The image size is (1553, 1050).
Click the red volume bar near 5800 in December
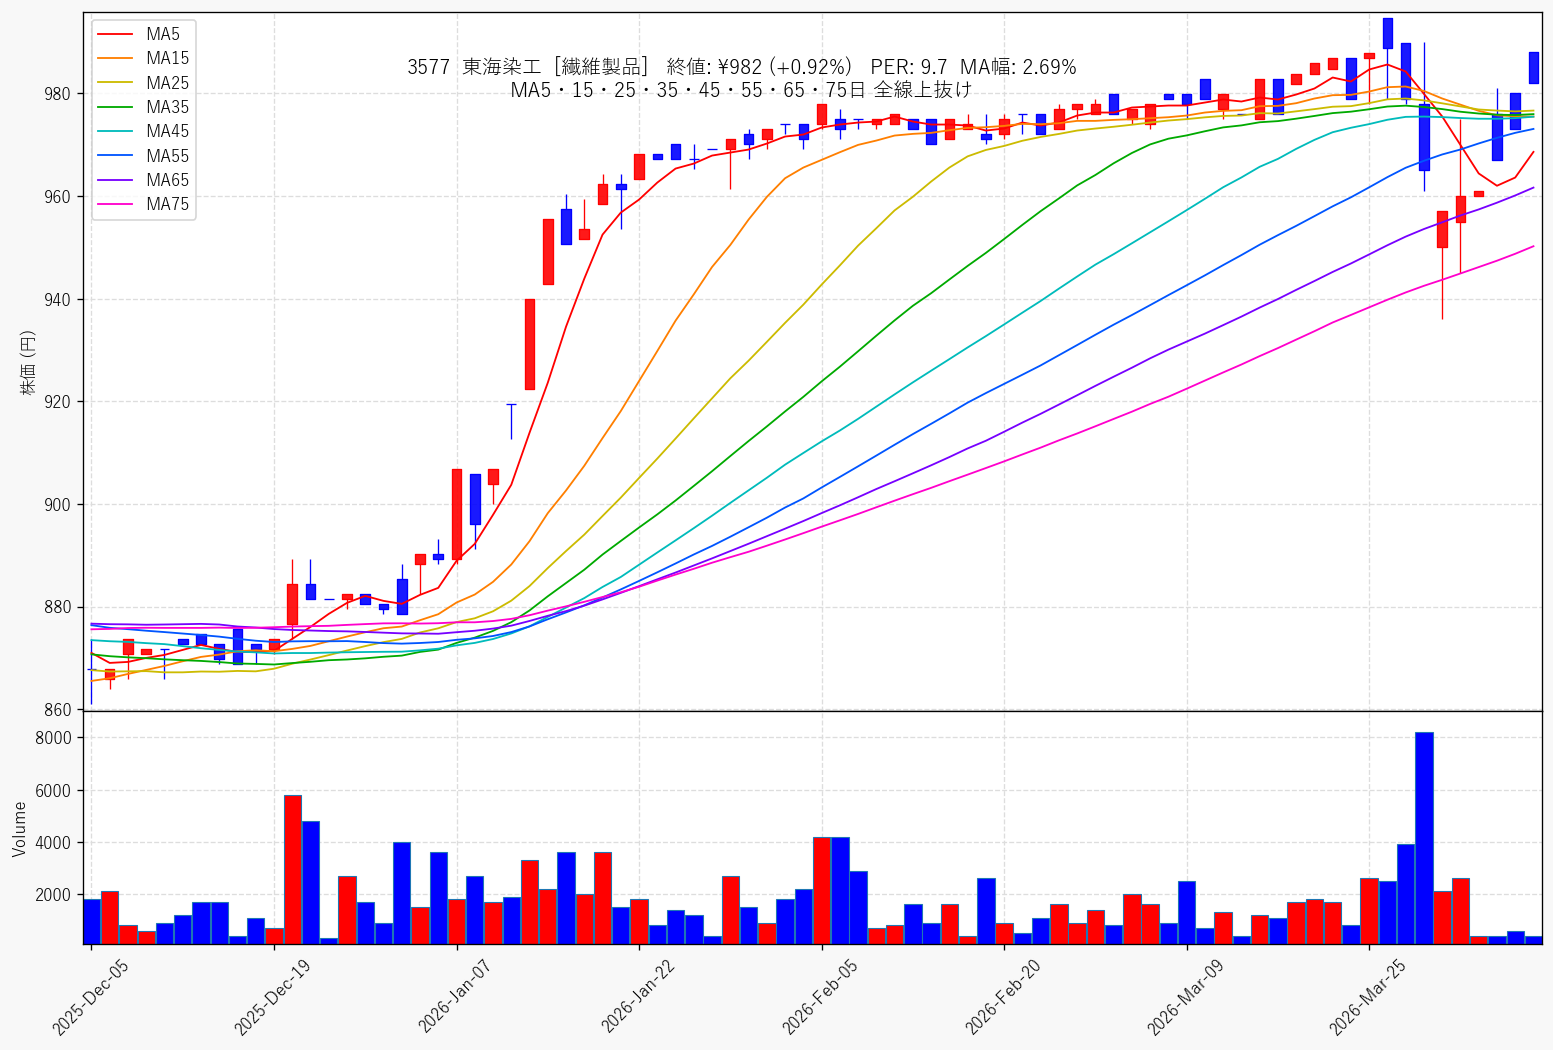[292, 870]
